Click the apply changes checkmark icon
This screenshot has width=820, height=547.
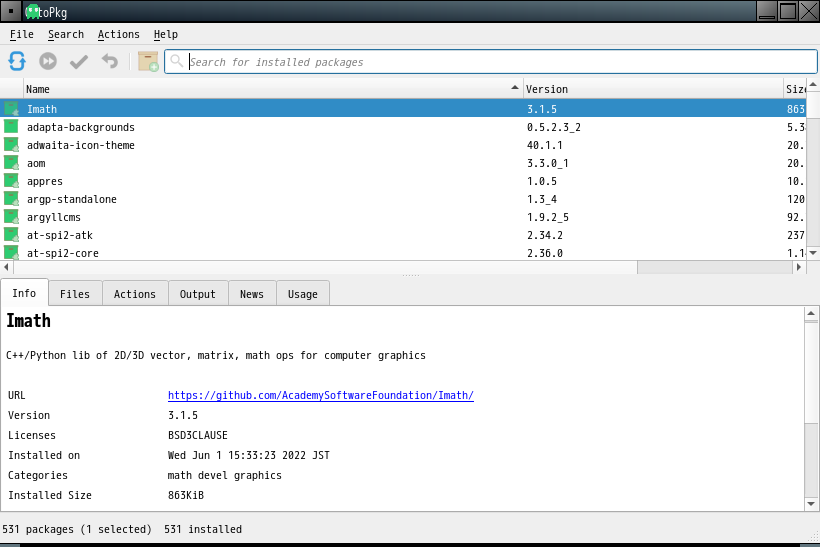pyautogui.click(x=79, y=62)
